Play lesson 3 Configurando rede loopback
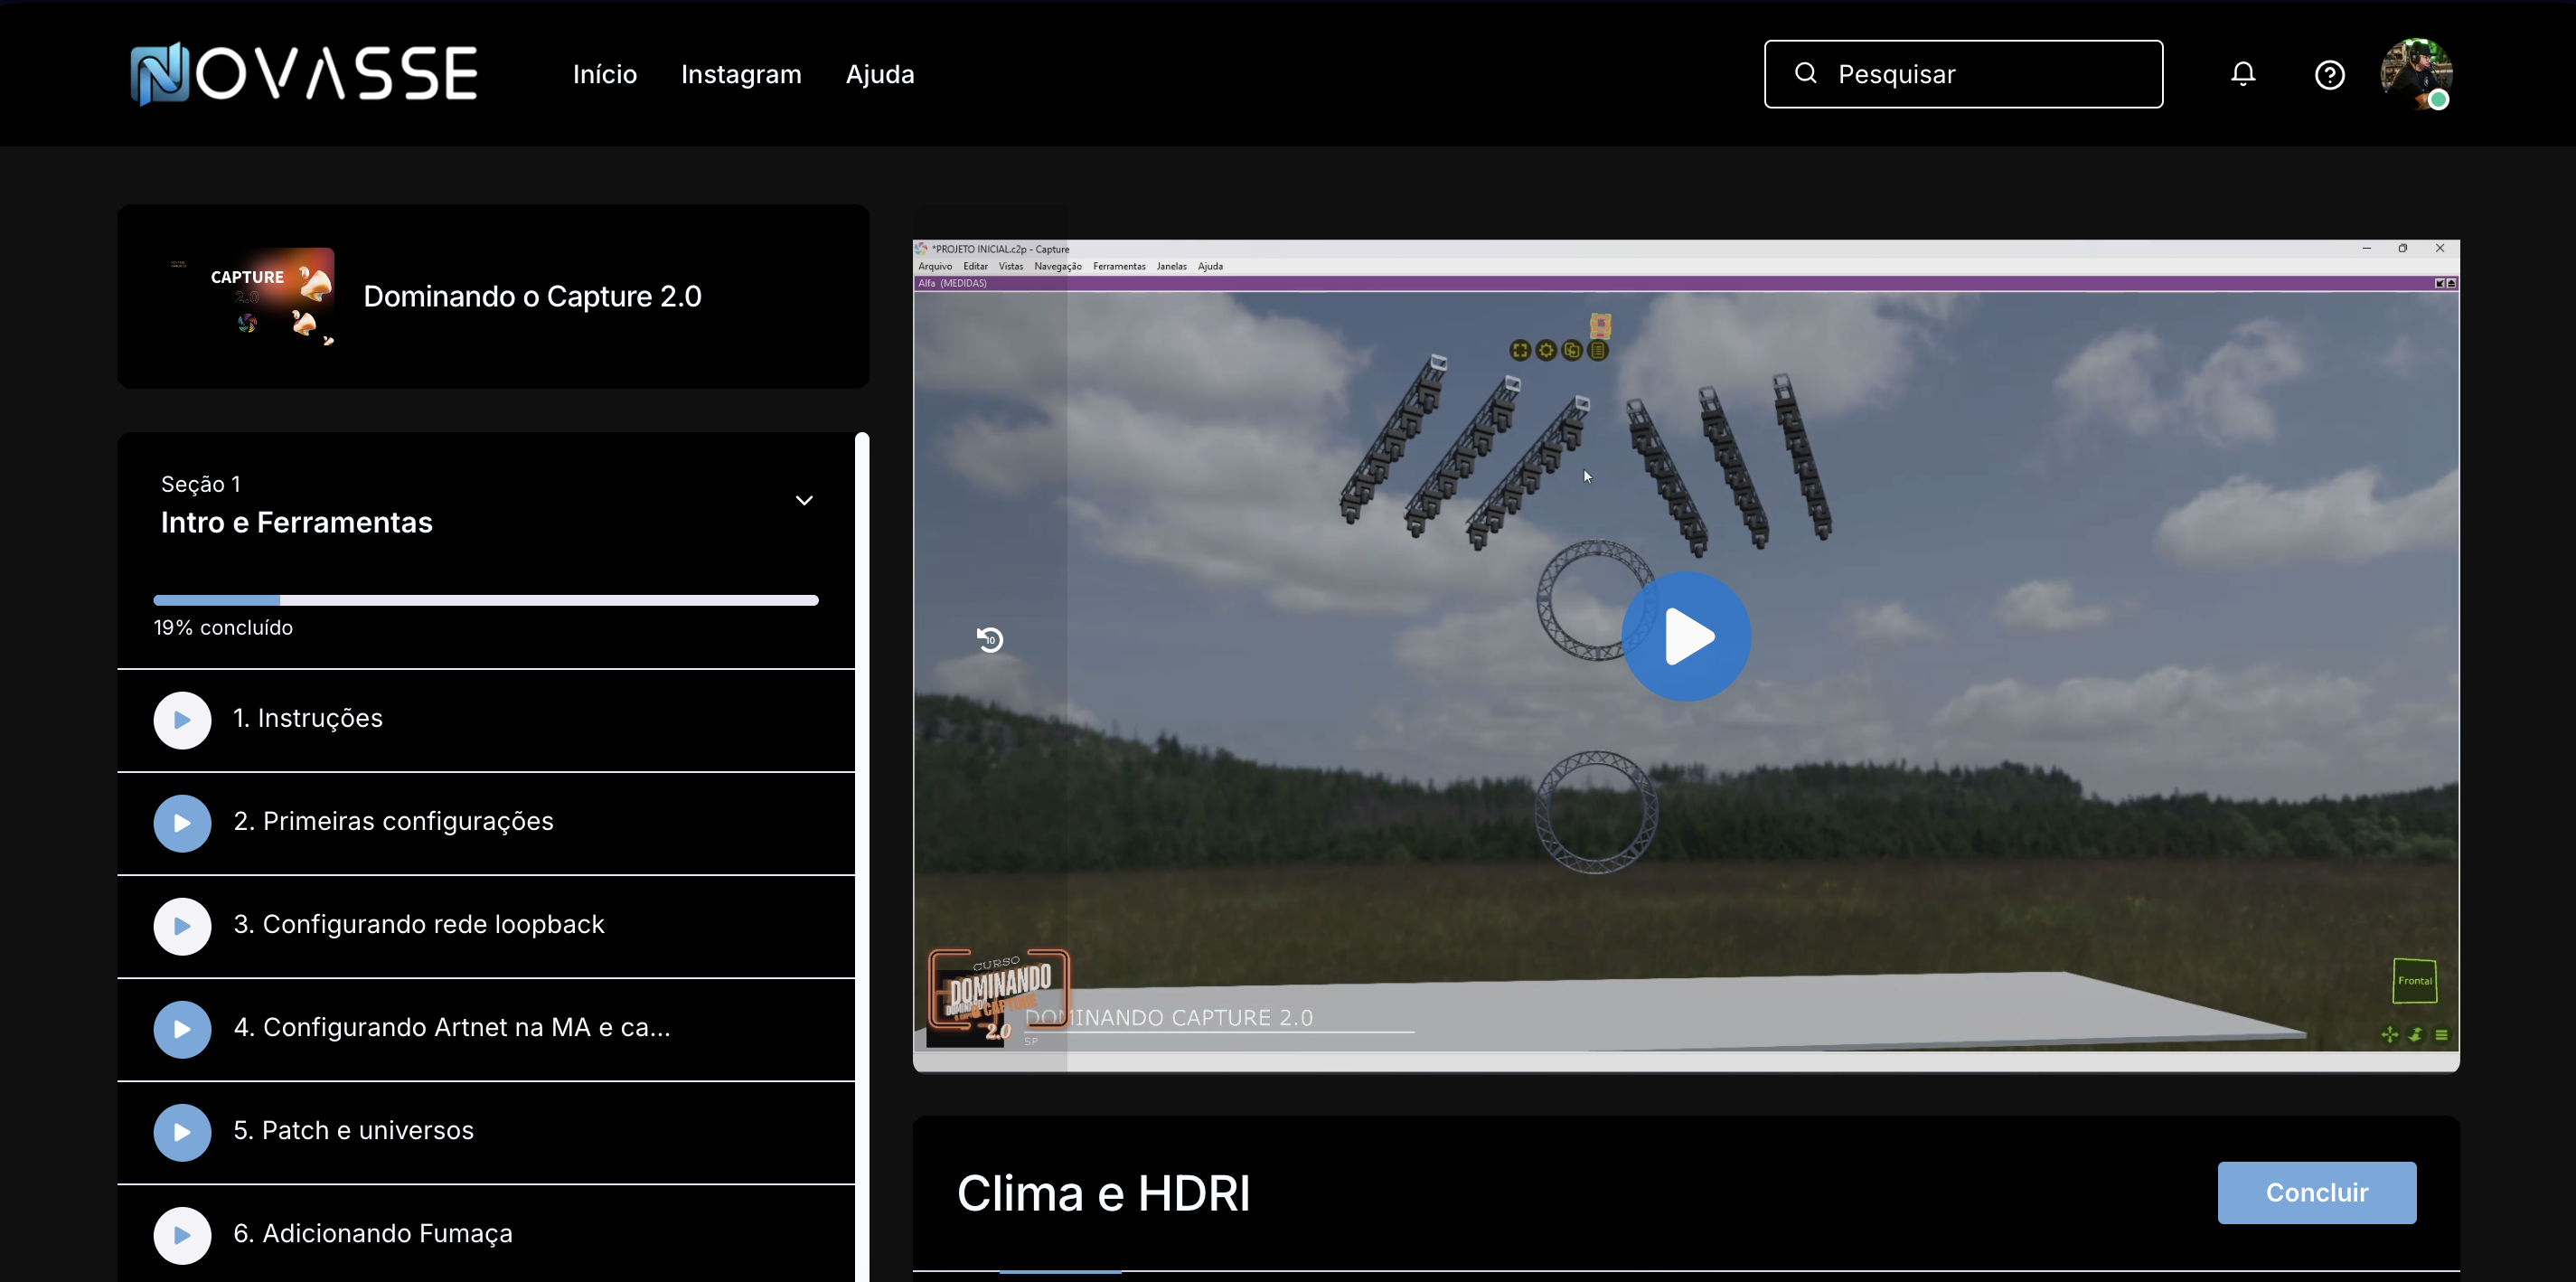The image size is (2576, 1282). click(x=182, y=926)
